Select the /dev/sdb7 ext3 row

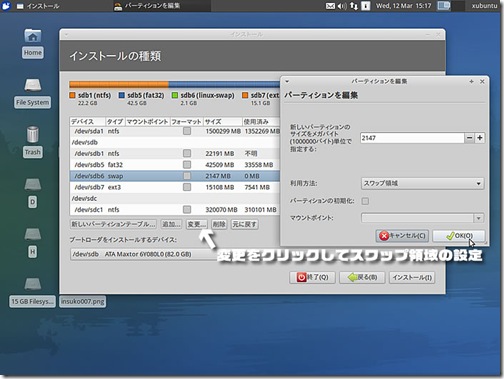pos(175,187)
